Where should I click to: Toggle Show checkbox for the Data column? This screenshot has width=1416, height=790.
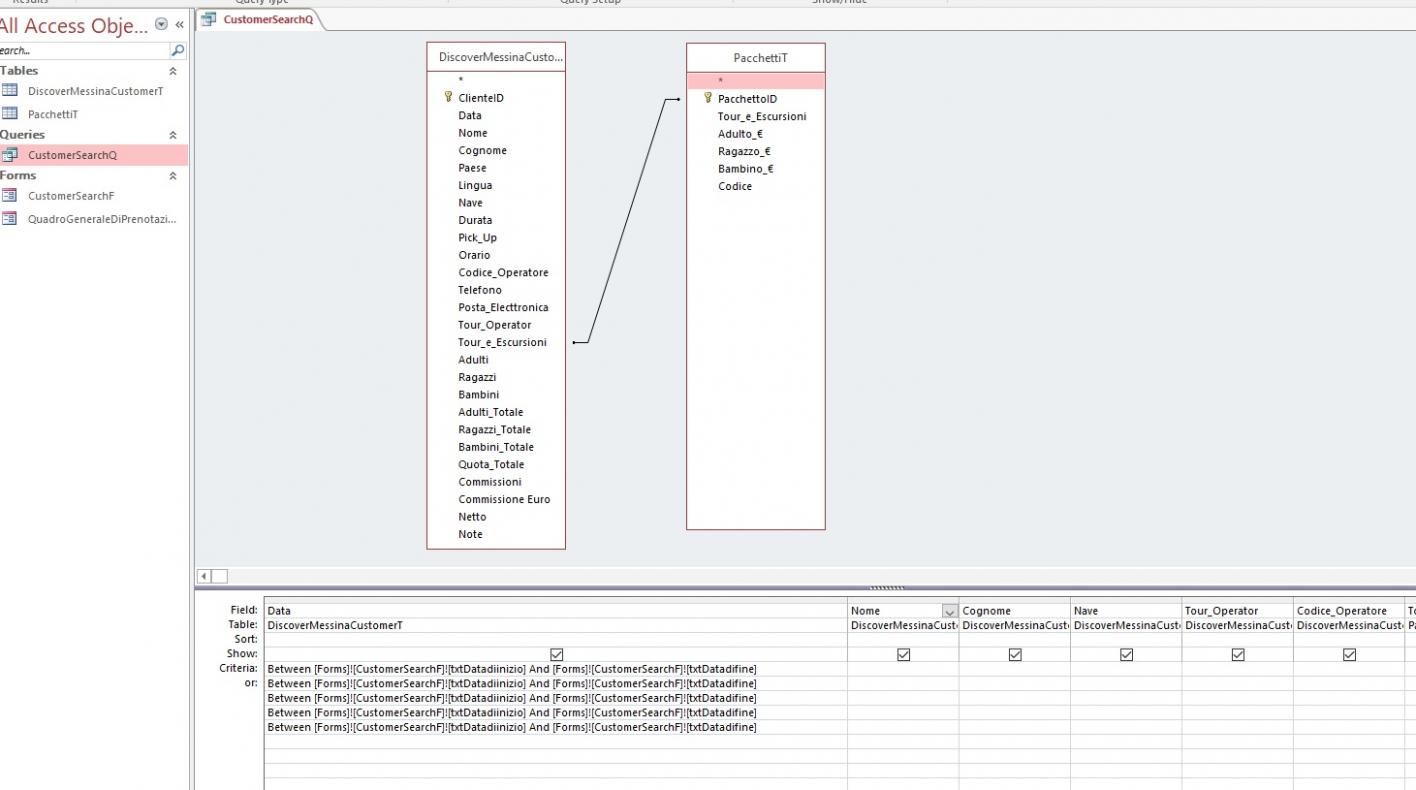pos(557,654)
